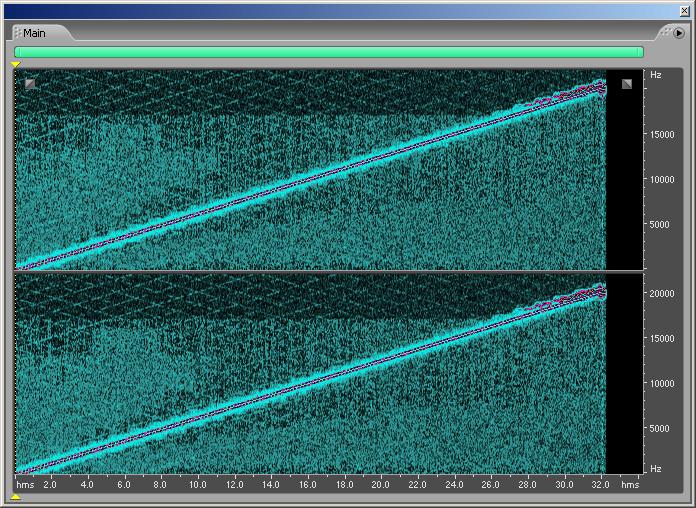The image size is (696, 508).
Task: Click the 24.0 mark on the time ruler
Action: click(x=454, y=484)
